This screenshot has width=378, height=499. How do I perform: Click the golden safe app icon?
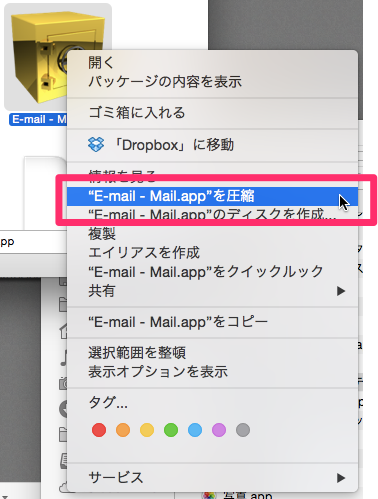pyautogui.click(x=39, y=57)
